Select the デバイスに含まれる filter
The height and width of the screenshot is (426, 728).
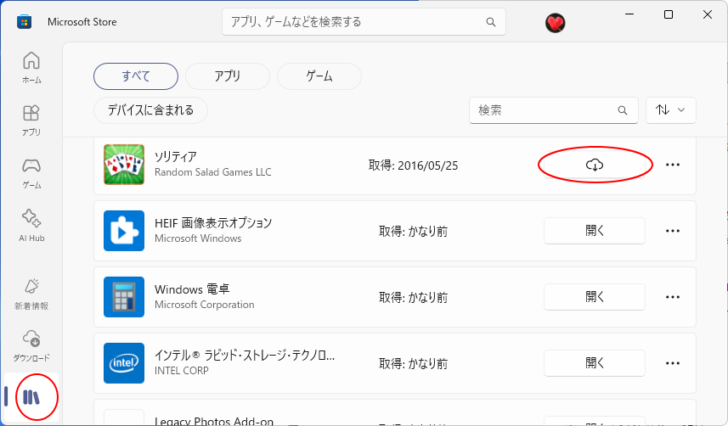[x=150, y=110]
